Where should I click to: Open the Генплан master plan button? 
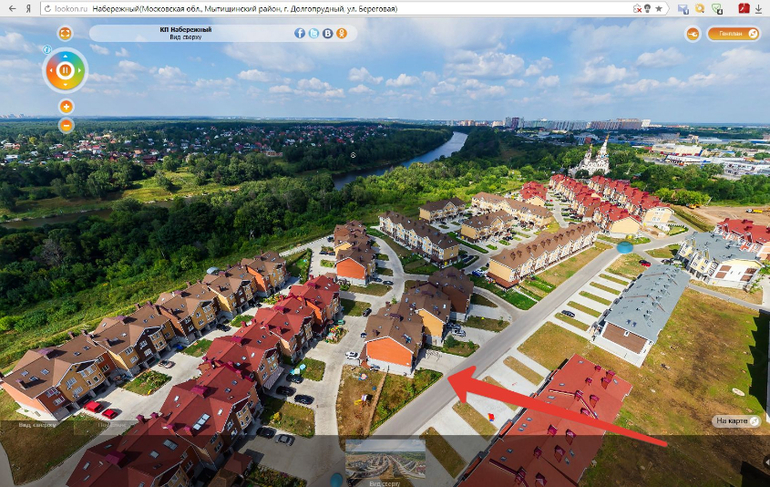733,34
